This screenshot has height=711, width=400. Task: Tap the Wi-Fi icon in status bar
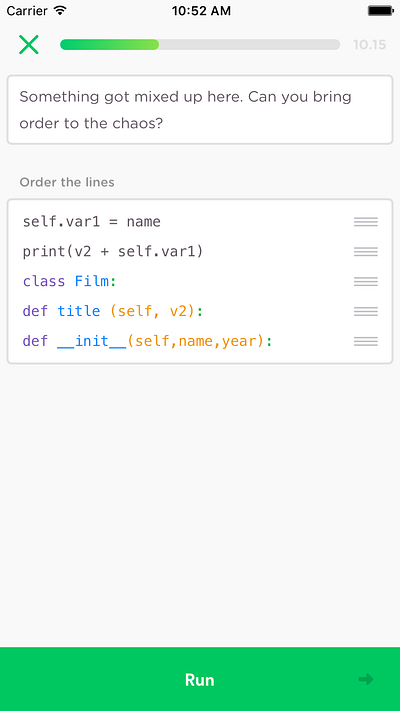tap(60, 10)
